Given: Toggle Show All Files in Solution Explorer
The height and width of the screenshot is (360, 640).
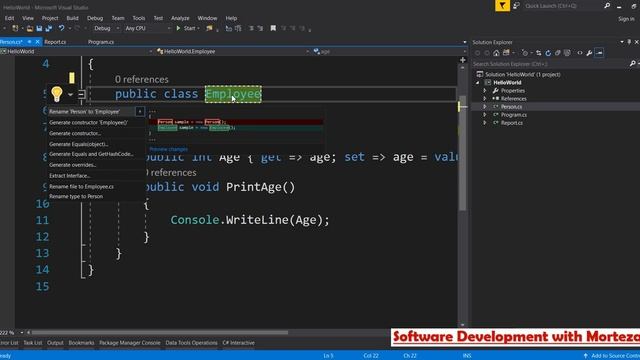Looking at the screenshot, I should 567,53.
